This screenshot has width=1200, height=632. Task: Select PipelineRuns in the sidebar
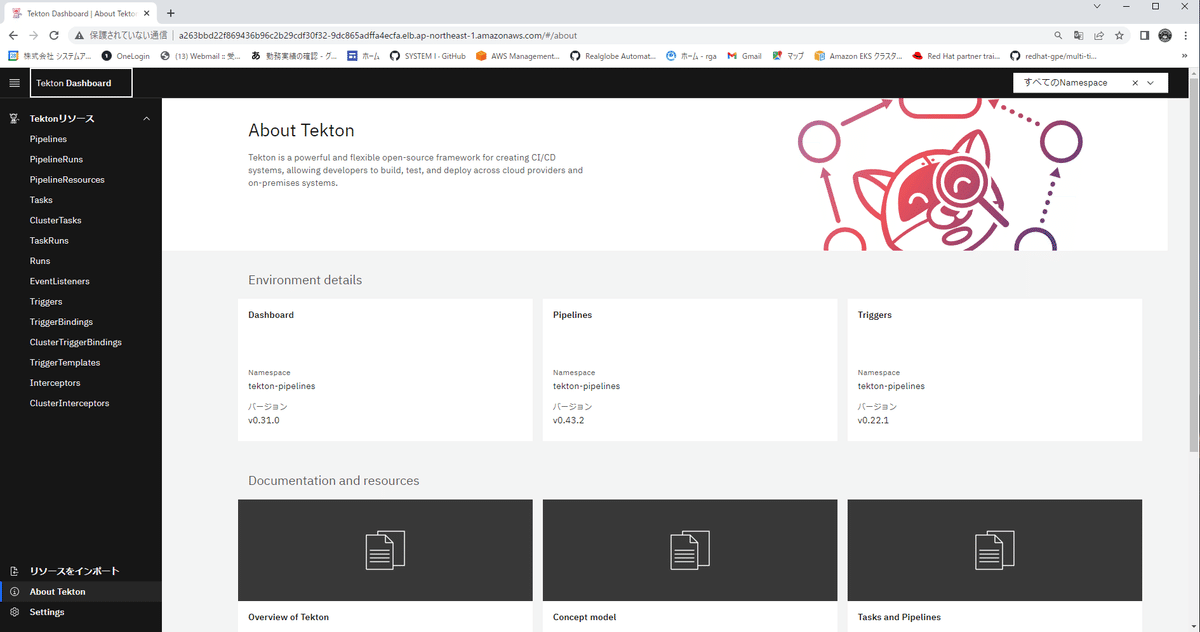[58, 158]
